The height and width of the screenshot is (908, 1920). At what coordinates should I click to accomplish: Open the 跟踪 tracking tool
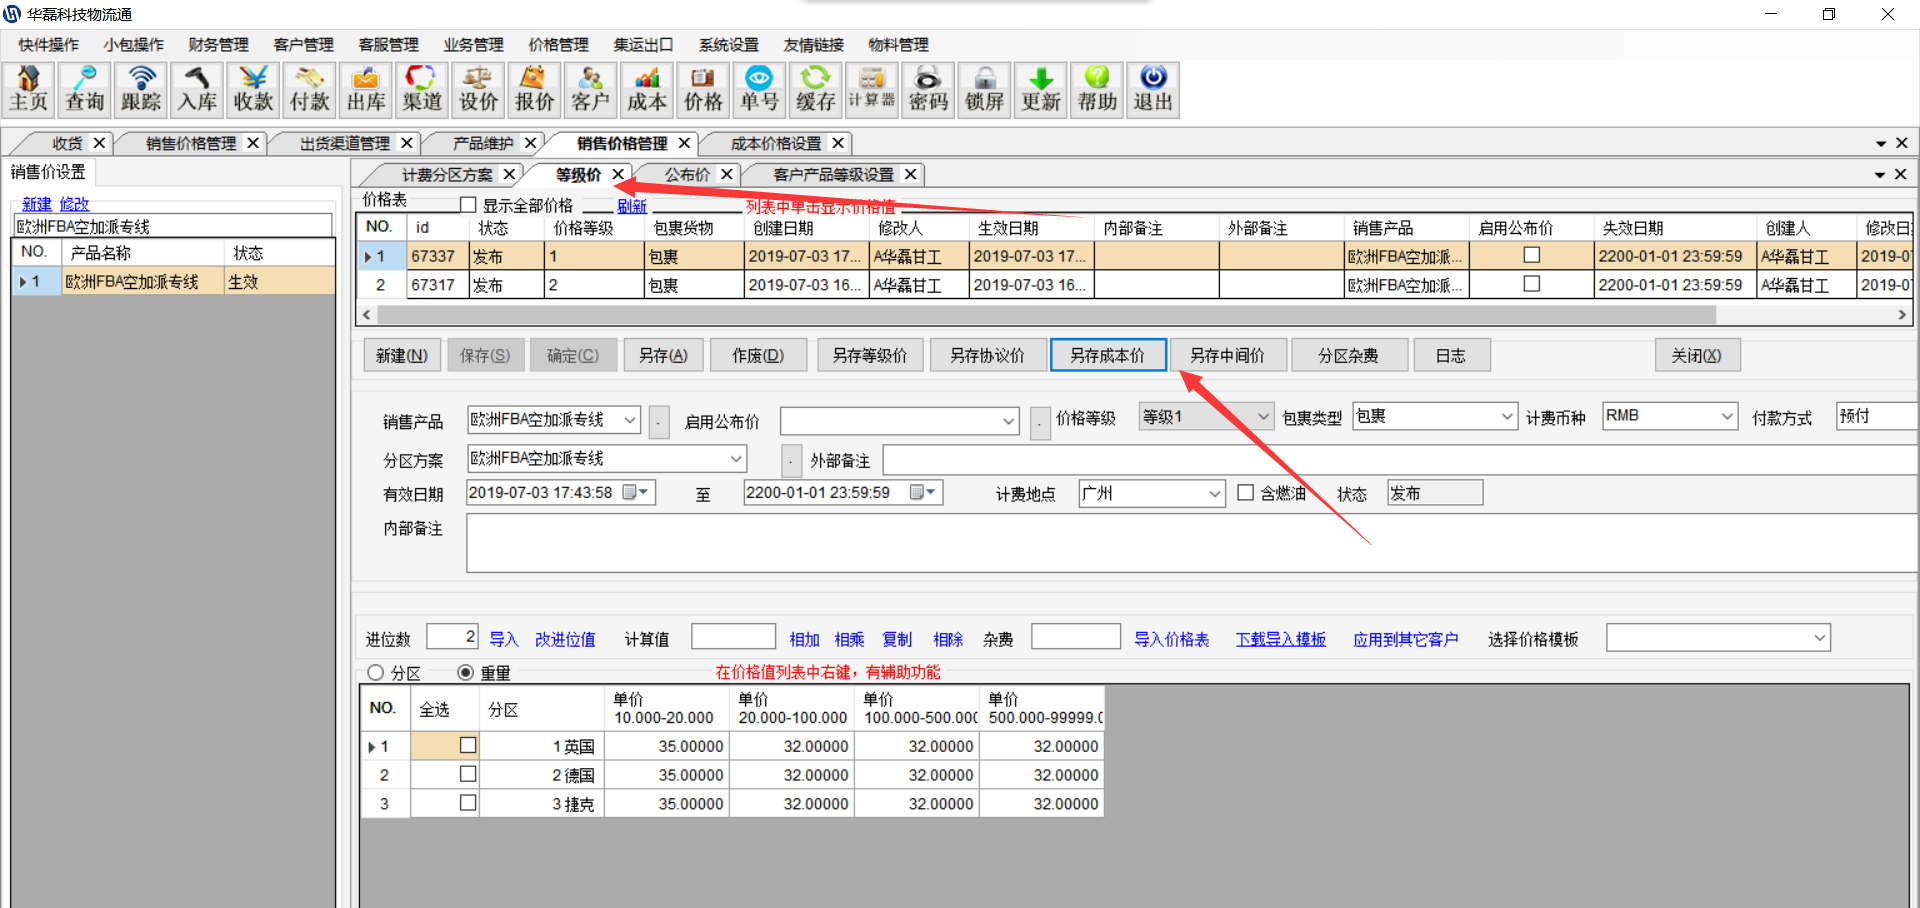(x=141, y=90)
